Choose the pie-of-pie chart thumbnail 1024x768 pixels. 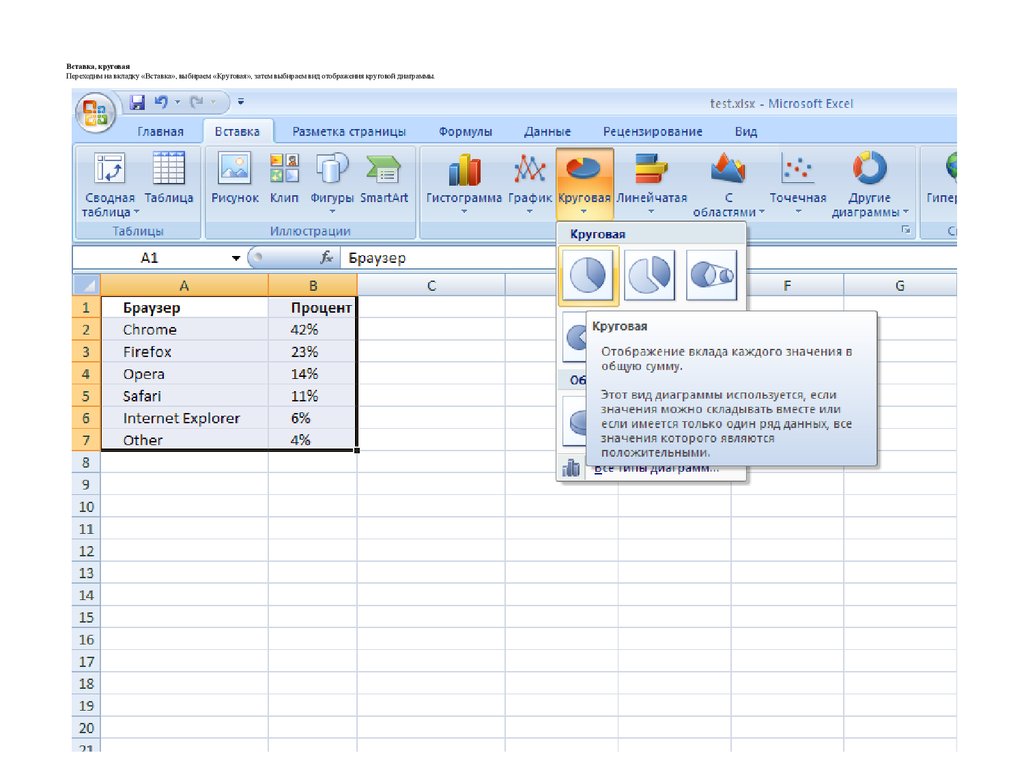(x=712, y=276)
